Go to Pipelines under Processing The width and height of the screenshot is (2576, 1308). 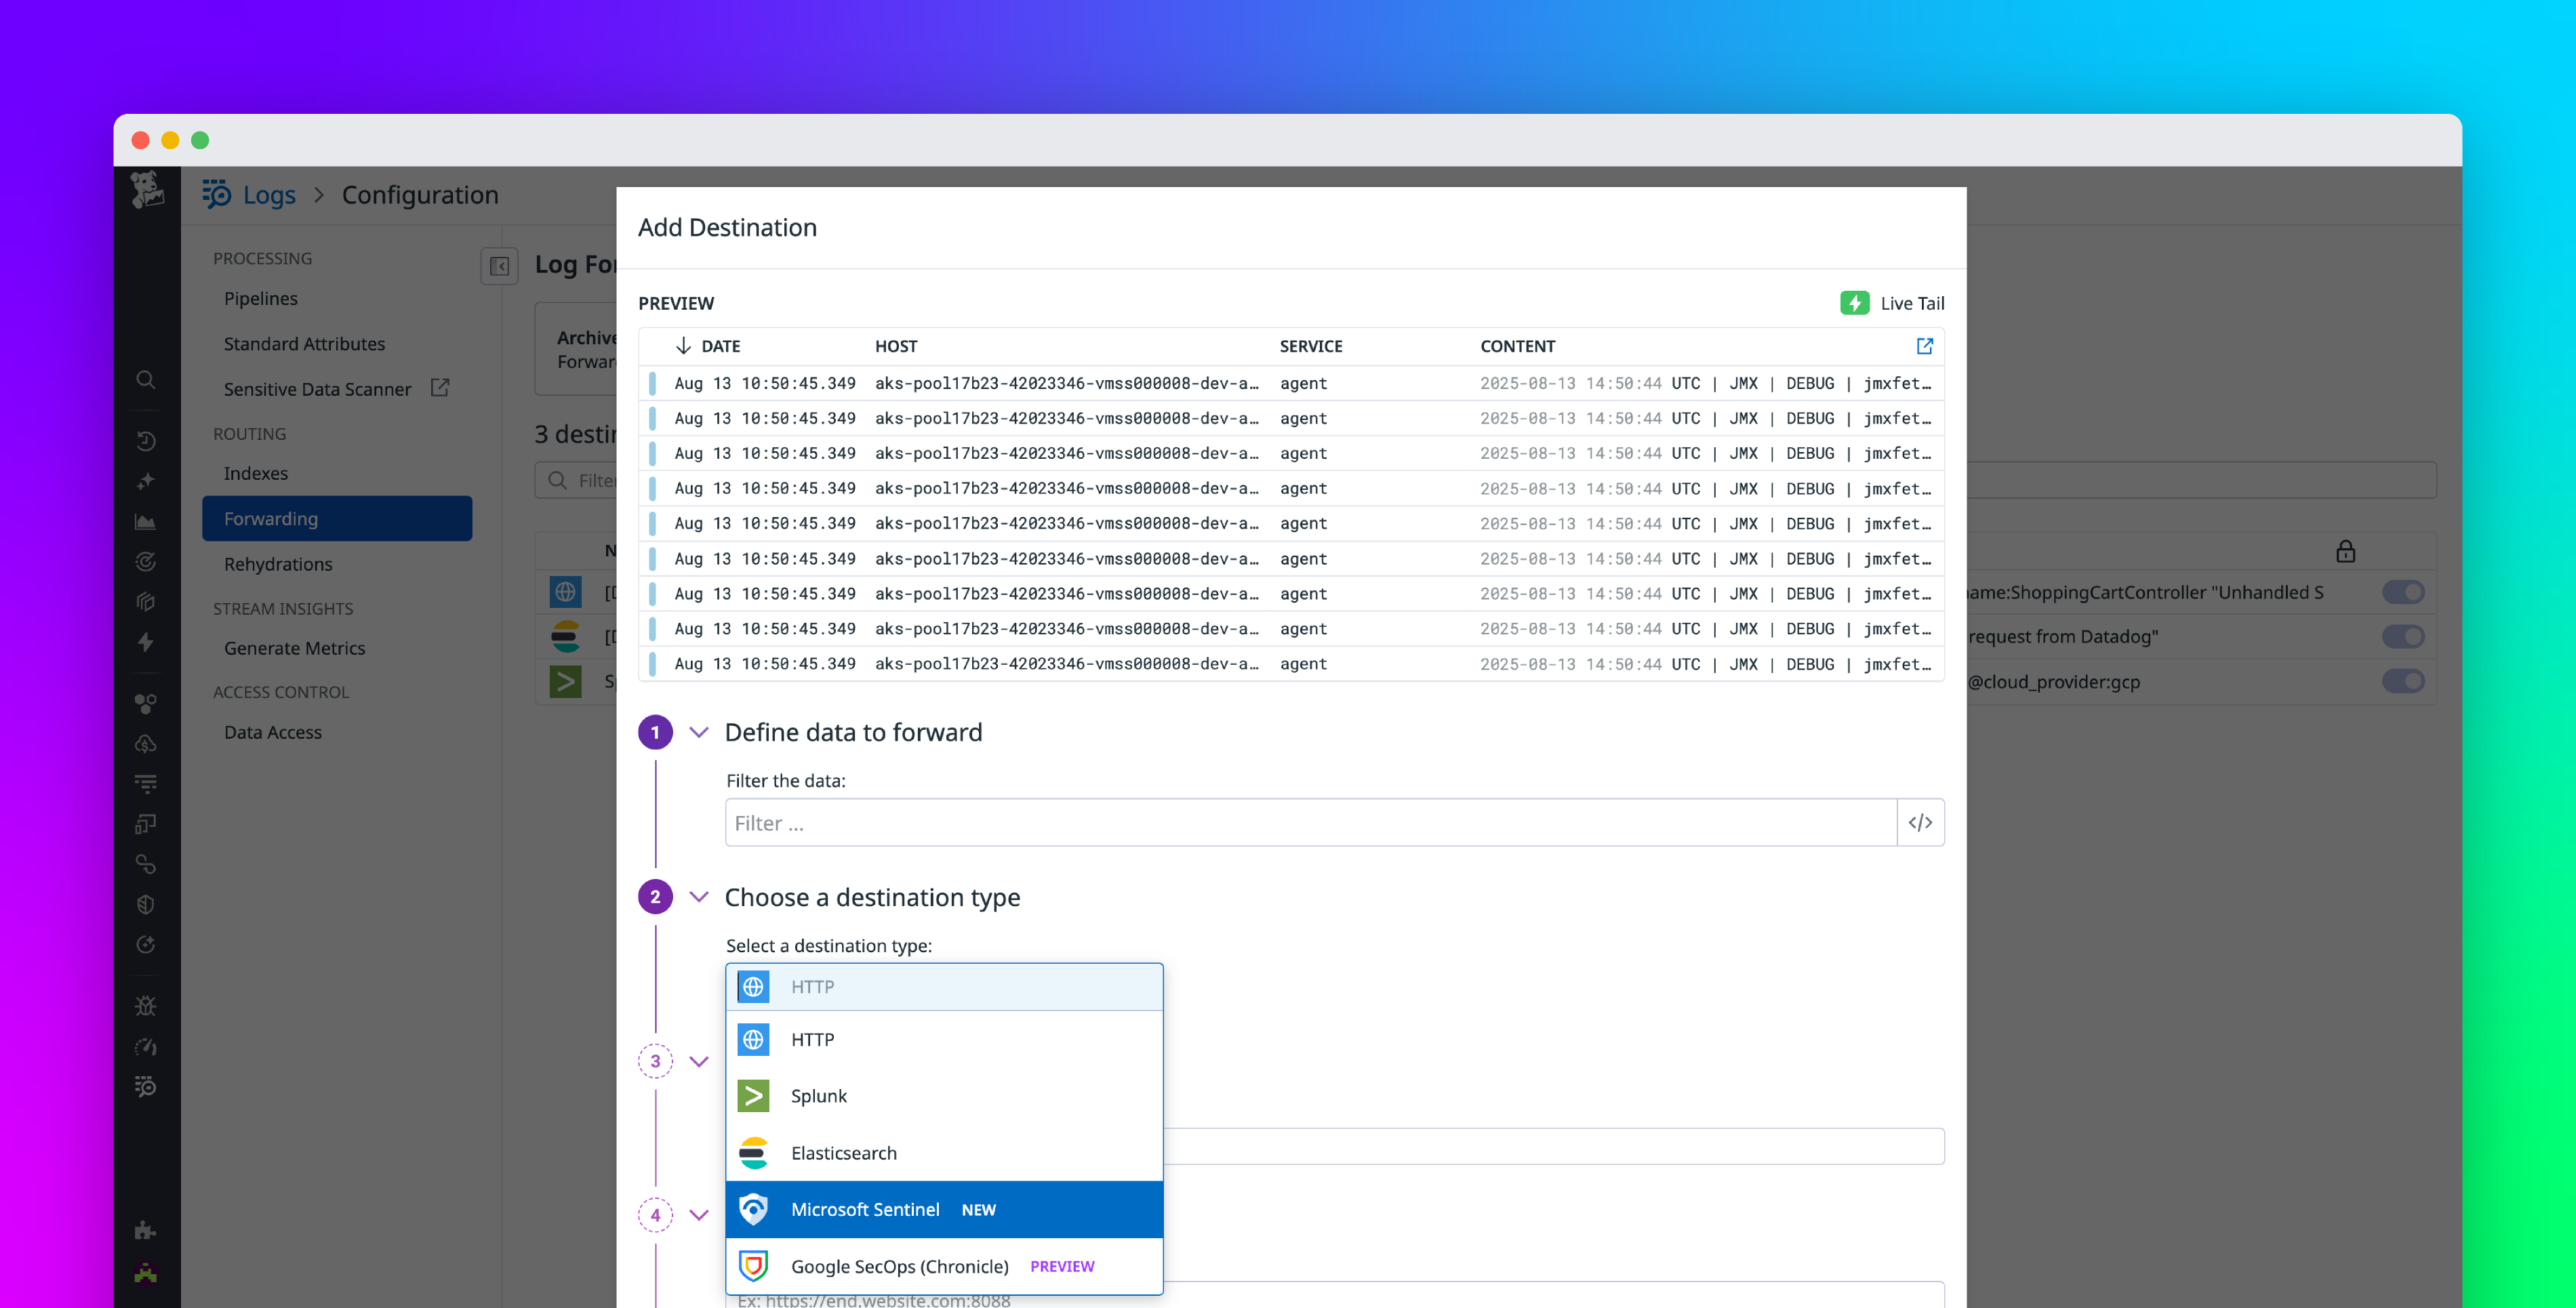pos(260,298)
